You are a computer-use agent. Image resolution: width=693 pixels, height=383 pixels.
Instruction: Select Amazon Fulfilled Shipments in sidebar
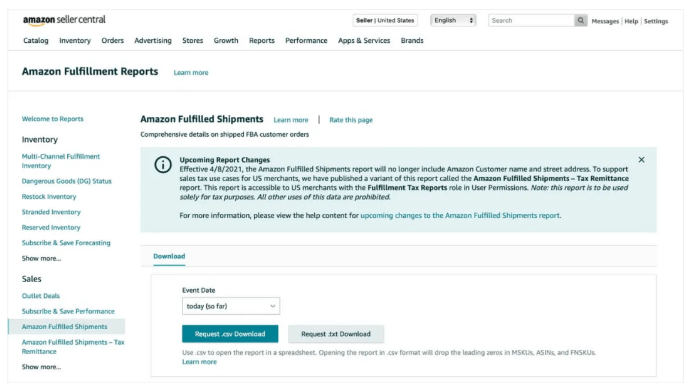[x=66, y=326]
